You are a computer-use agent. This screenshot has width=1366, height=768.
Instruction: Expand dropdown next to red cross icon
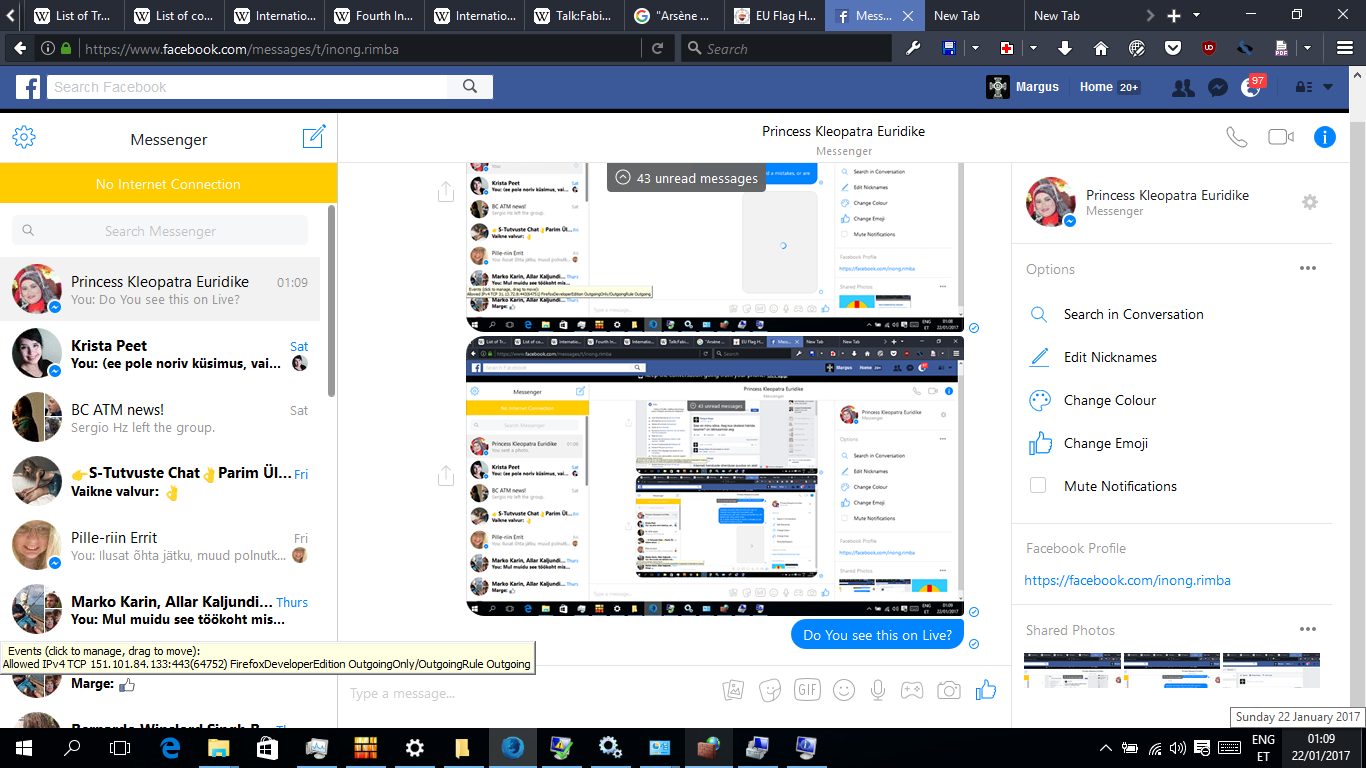(x=1033, y=48)
